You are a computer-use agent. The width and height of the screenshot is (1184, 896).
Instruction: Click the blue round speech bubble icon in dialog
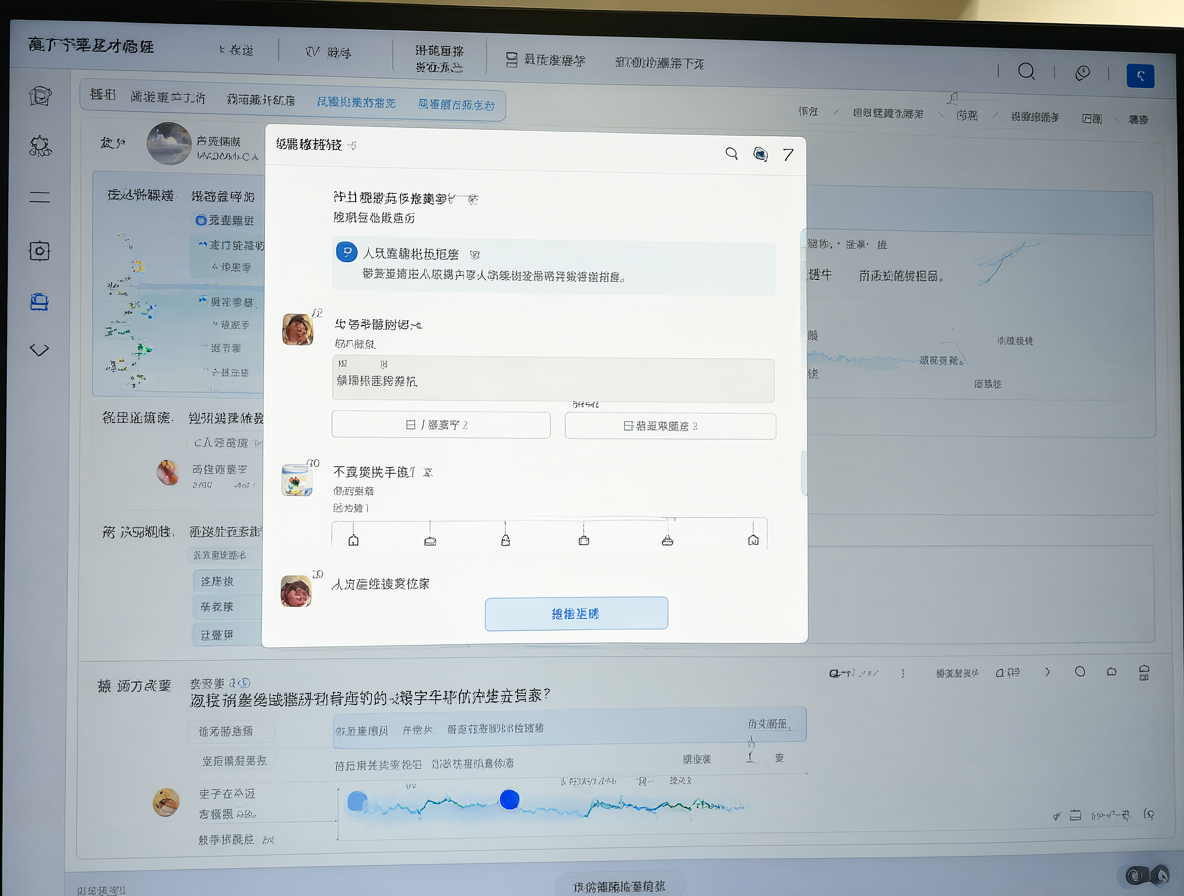coord(347,252)
